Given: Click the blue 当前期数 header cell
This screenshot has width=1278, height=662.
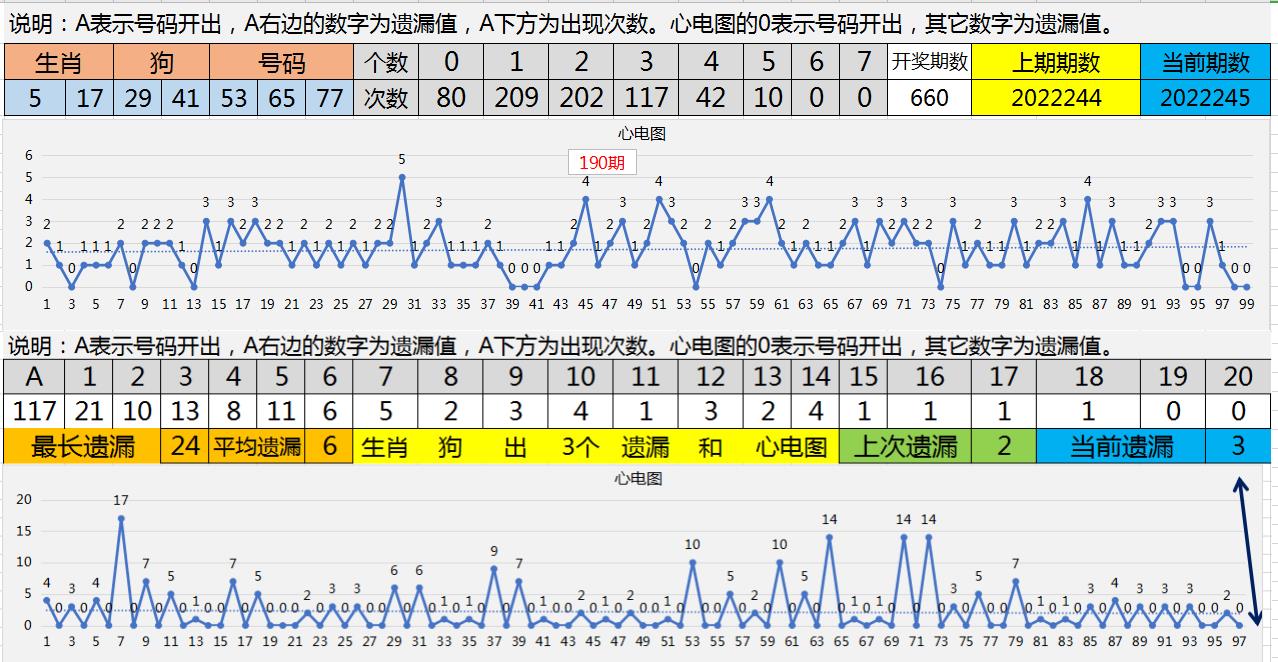Looking at the screenshot, I should click(1205, 63).
